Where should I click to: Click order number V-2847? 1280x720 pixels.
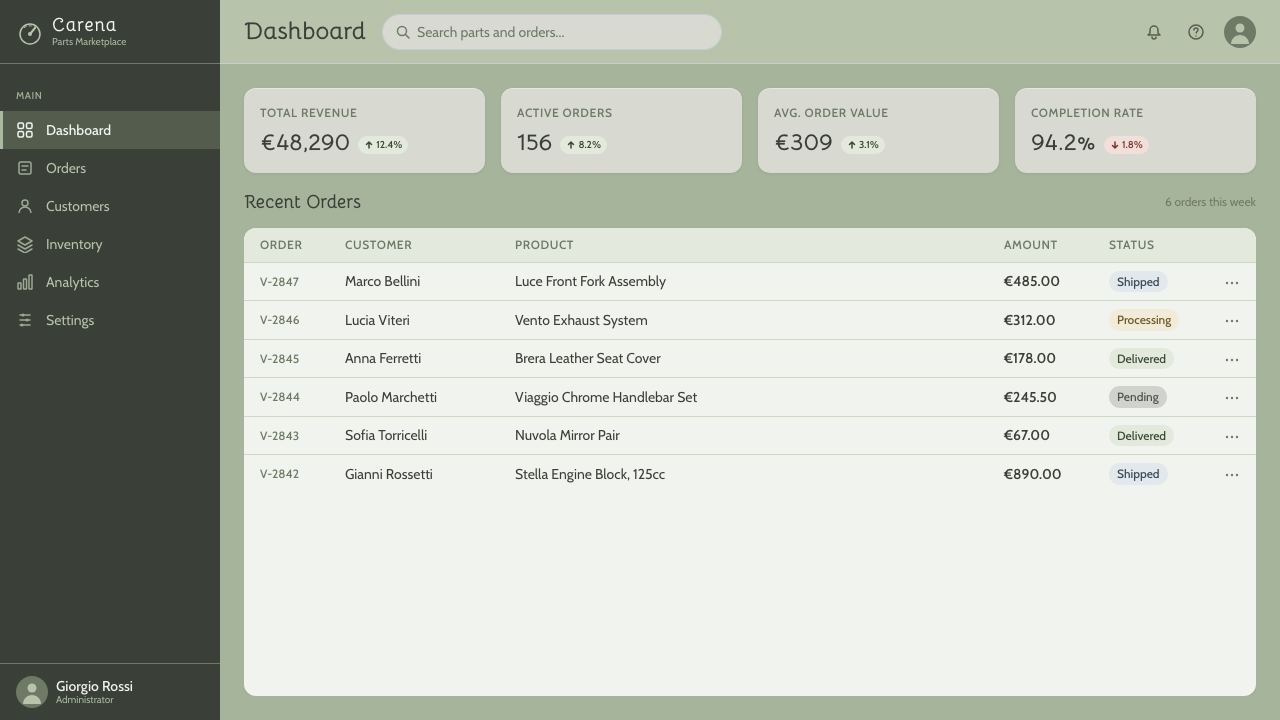[279, 282]
